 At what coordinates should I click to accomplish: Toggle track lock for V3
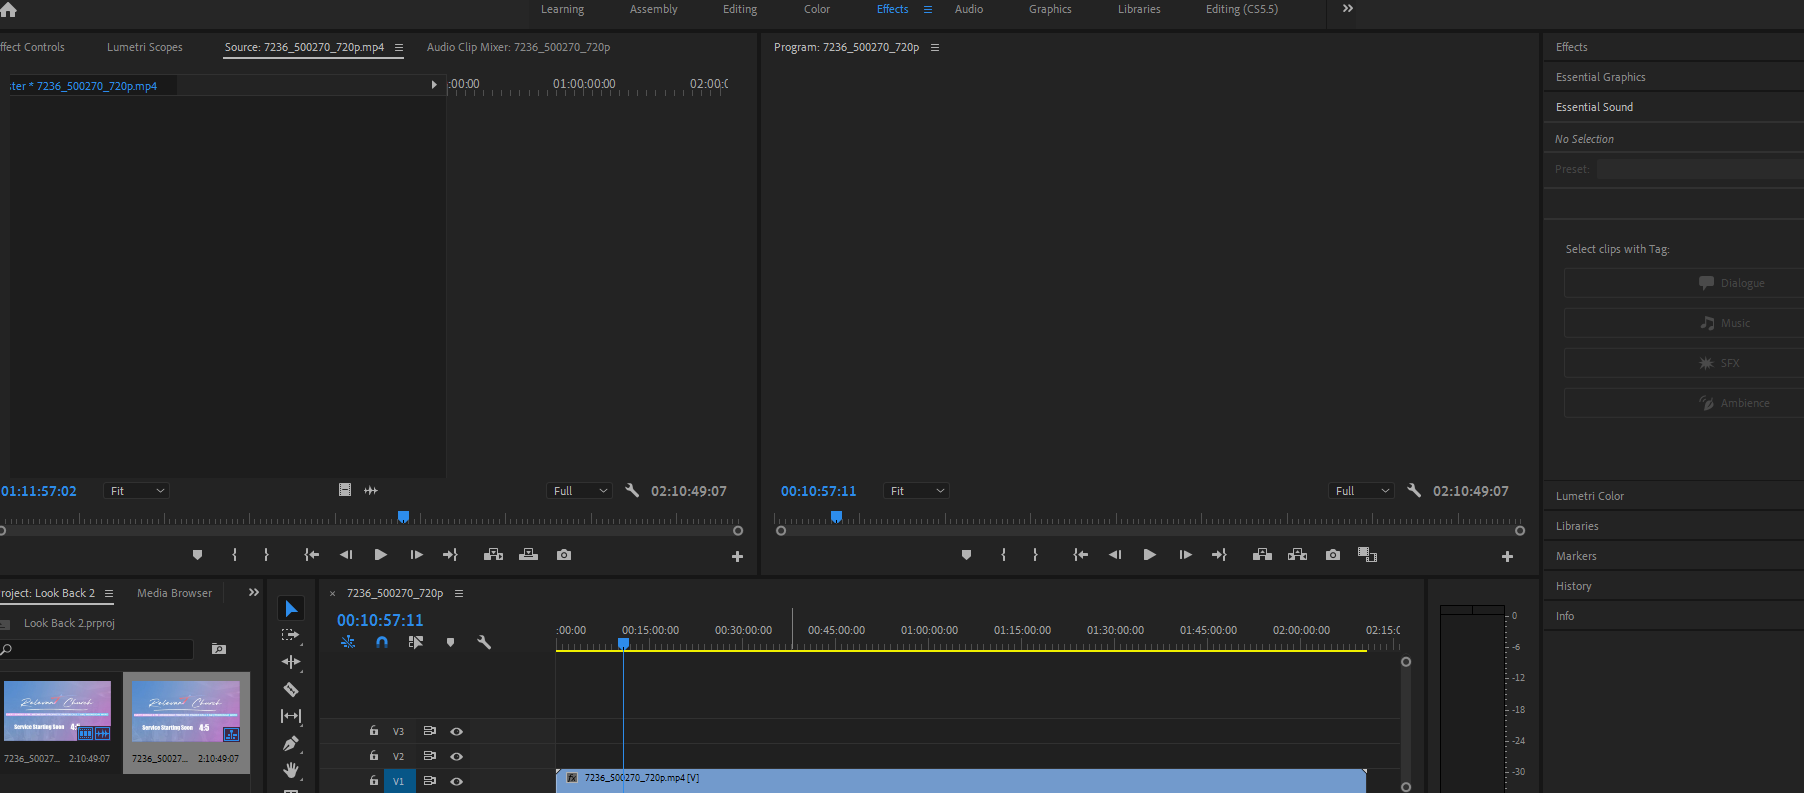[374, 731]
